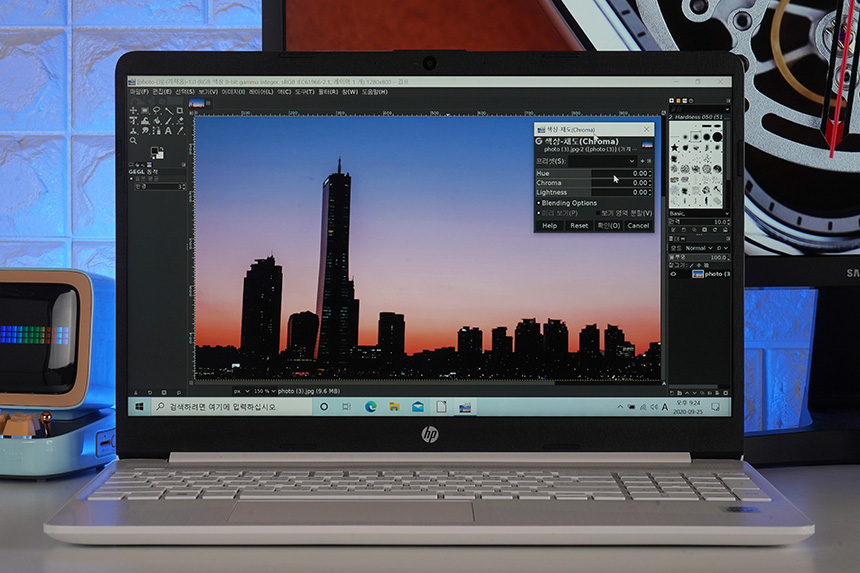Toggle lock pixels brush icon in layers panel
The height and width of the screenshot is (573, 860).
[692, 265]
